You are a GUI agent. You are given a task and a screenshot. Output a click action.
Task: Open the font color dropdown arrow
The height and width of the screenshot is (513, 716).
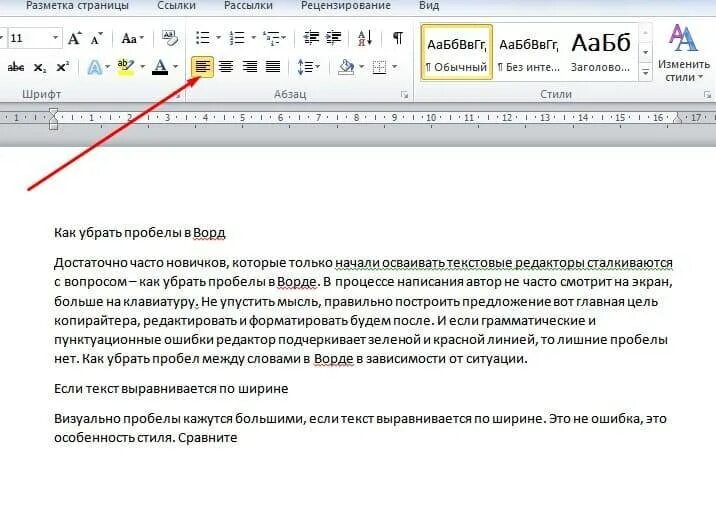(176, 67)
